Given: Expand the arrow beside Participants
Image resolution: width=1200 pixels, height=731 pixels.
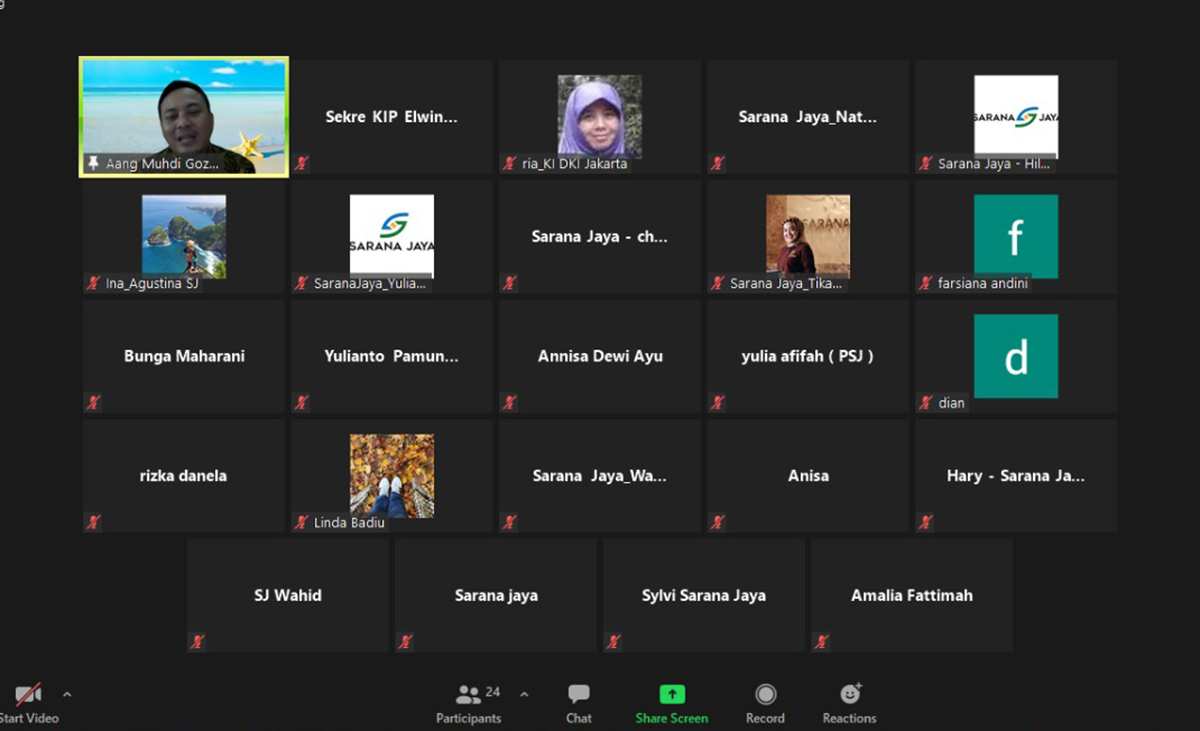Looking at the screenshot, I should 524,694.
